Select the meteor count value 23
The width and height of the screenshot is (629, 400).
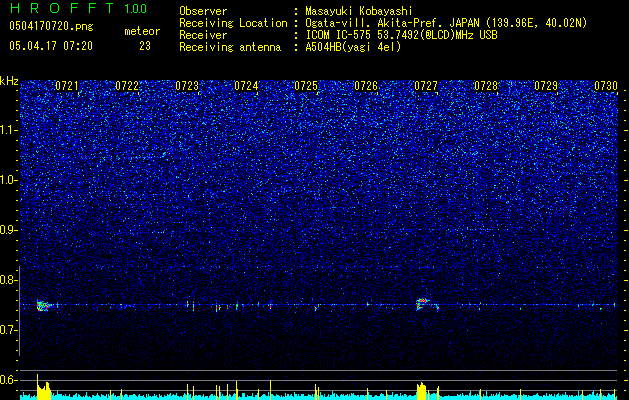pyautogui.click(x=145, y=46)
